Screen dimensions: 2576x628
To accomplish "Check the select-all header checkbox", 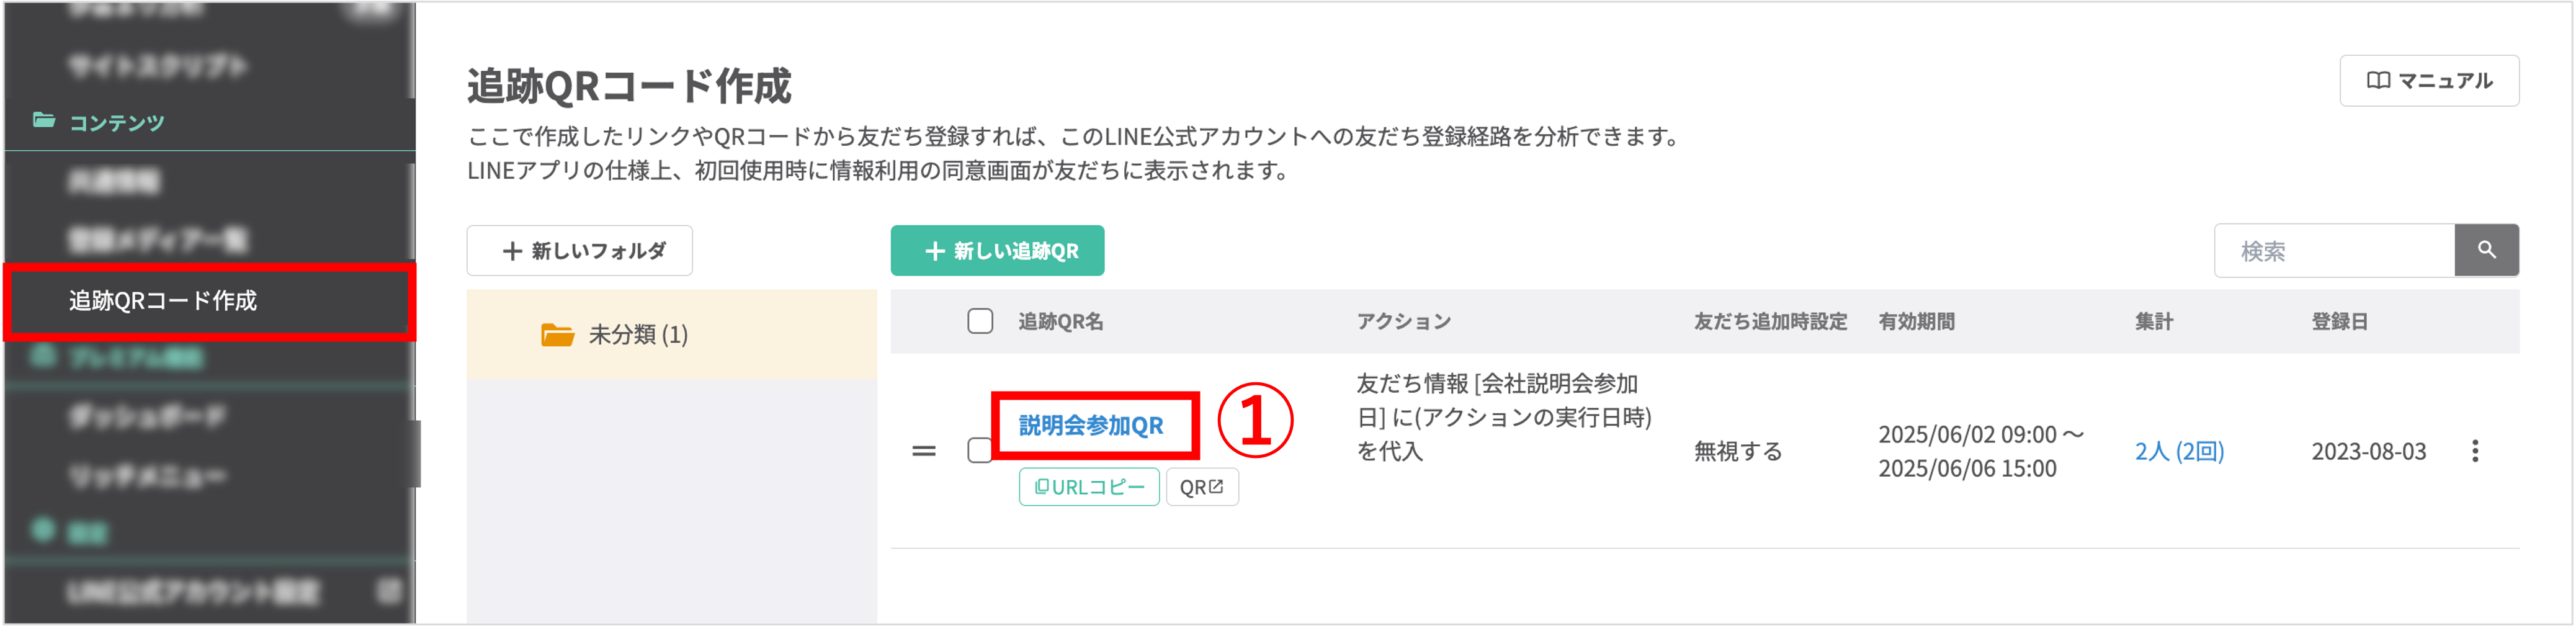I will pos(980,321).
